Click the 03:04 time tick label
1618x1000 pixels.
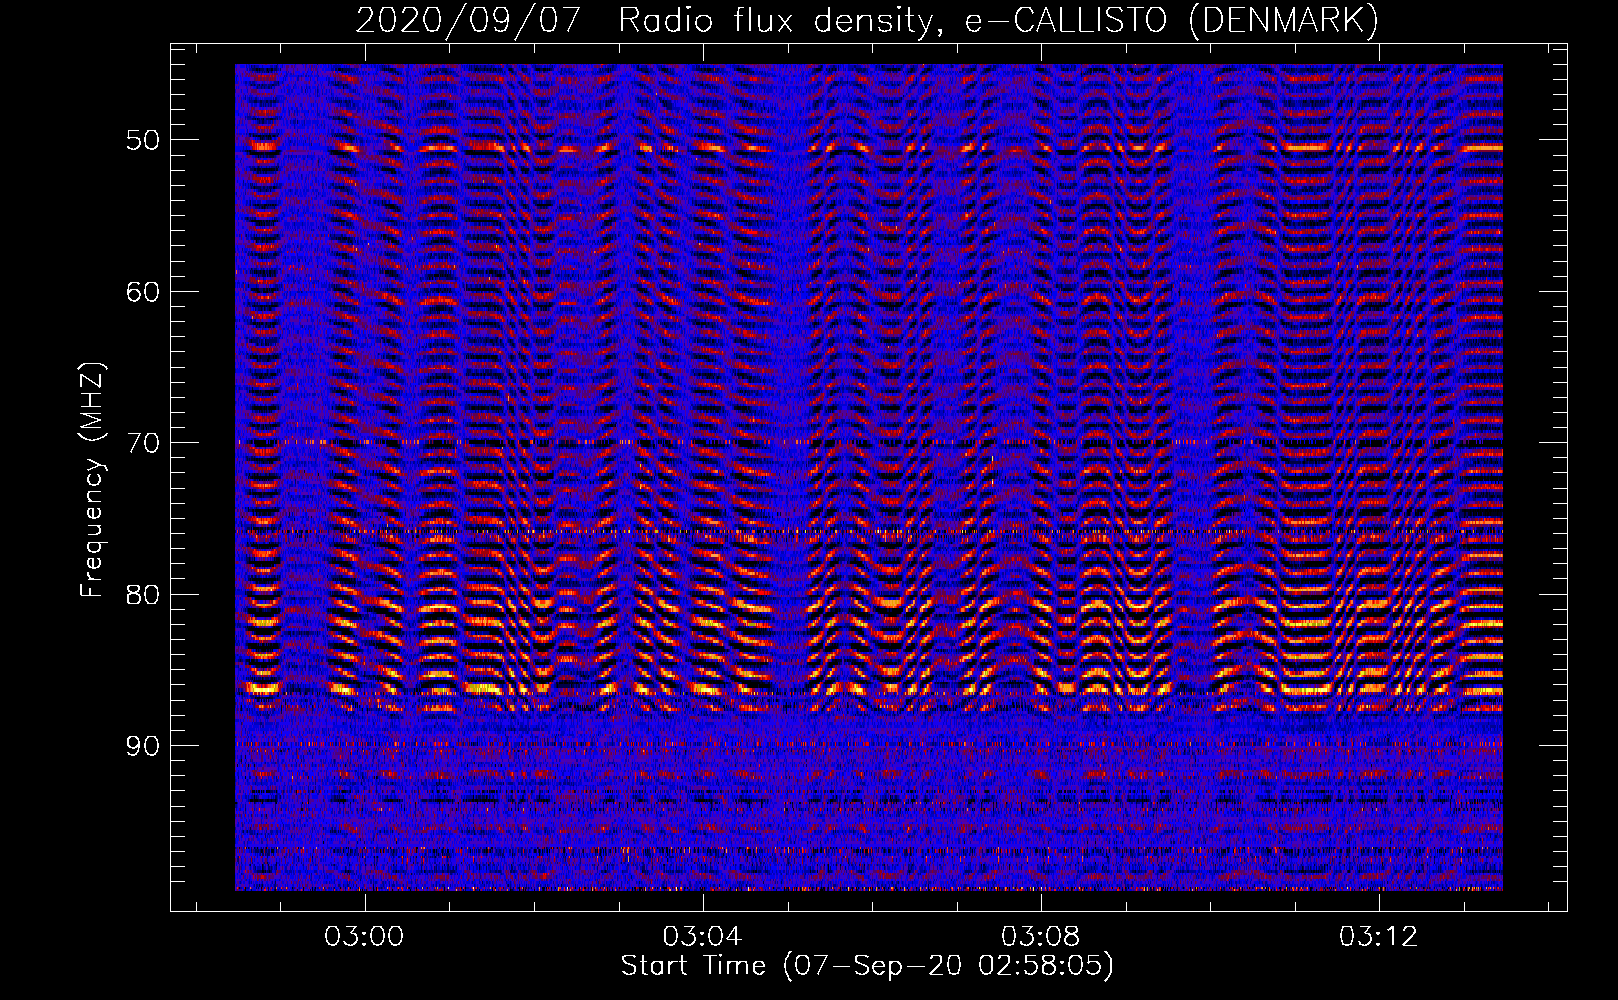(703, 937)
